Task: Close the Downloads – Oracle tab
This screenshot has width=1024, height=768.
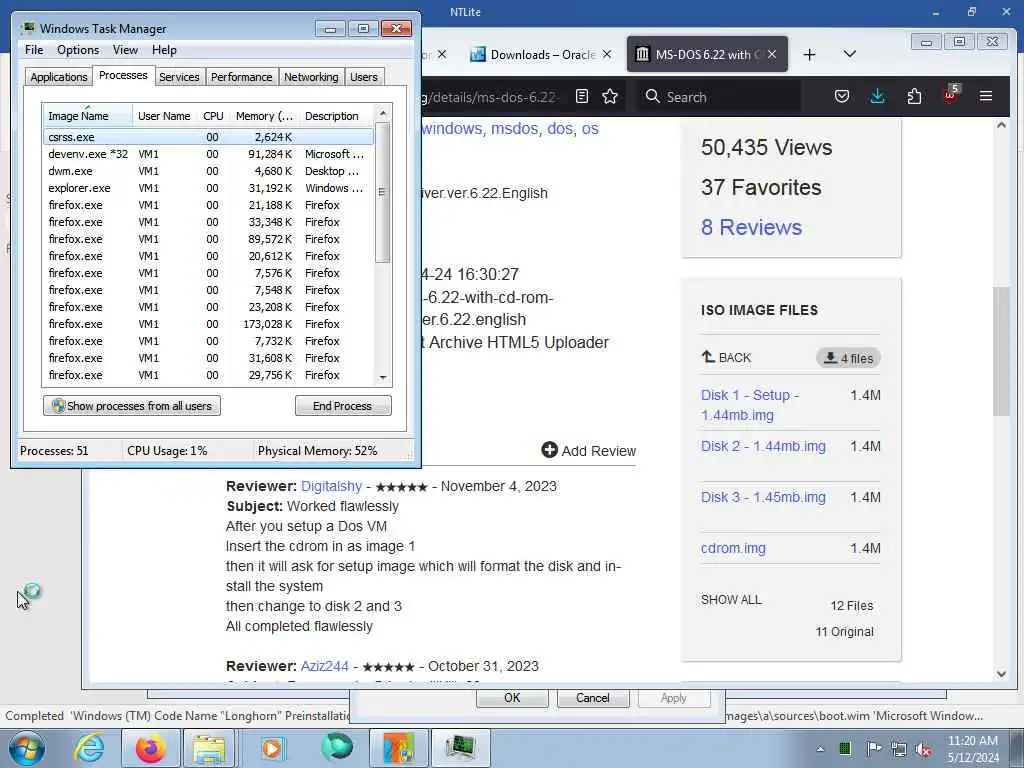Action: coord(607,54)
